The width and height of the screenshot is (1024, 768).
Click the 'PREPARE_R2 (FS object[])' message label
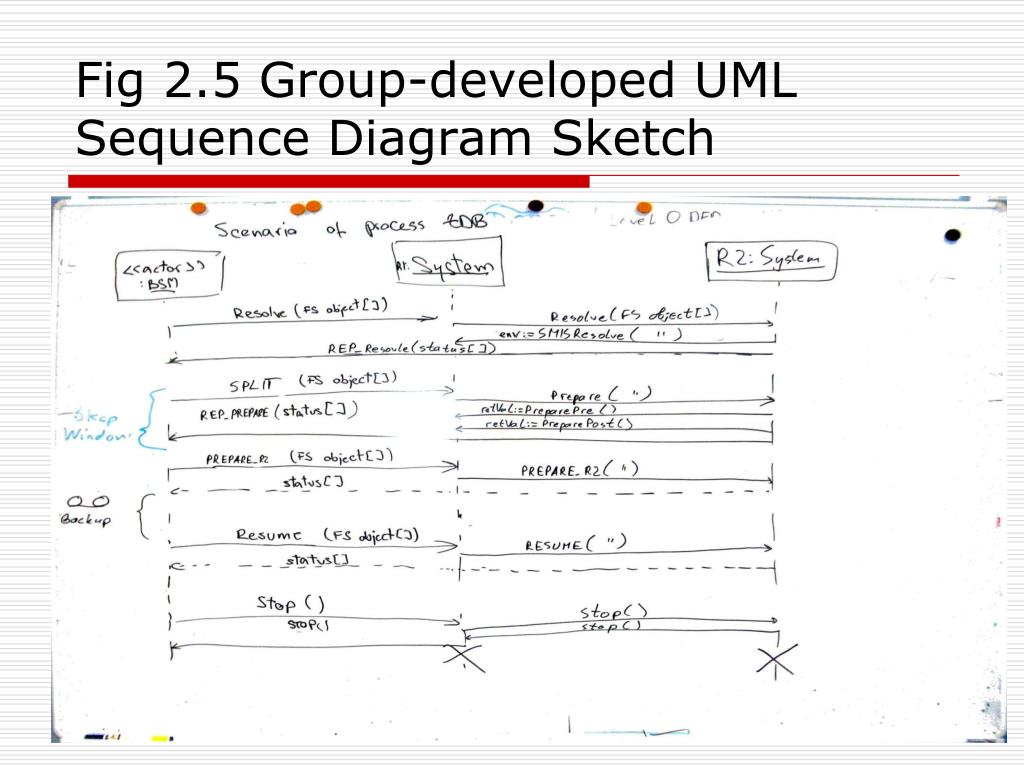300,457
